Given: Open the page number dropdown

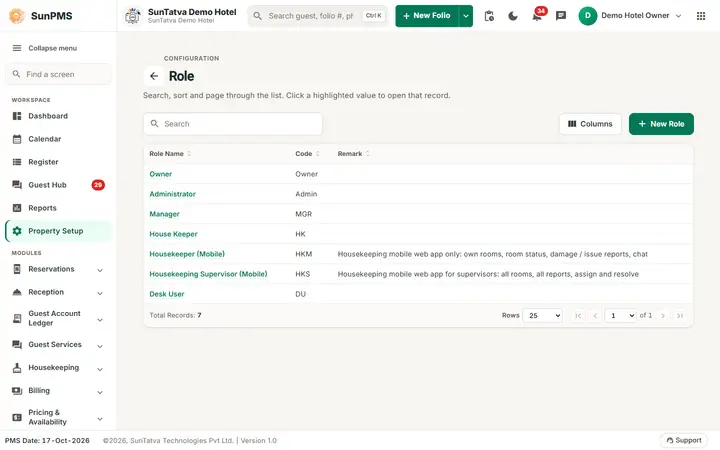Looking at the screenshot, I should (620, 315).
